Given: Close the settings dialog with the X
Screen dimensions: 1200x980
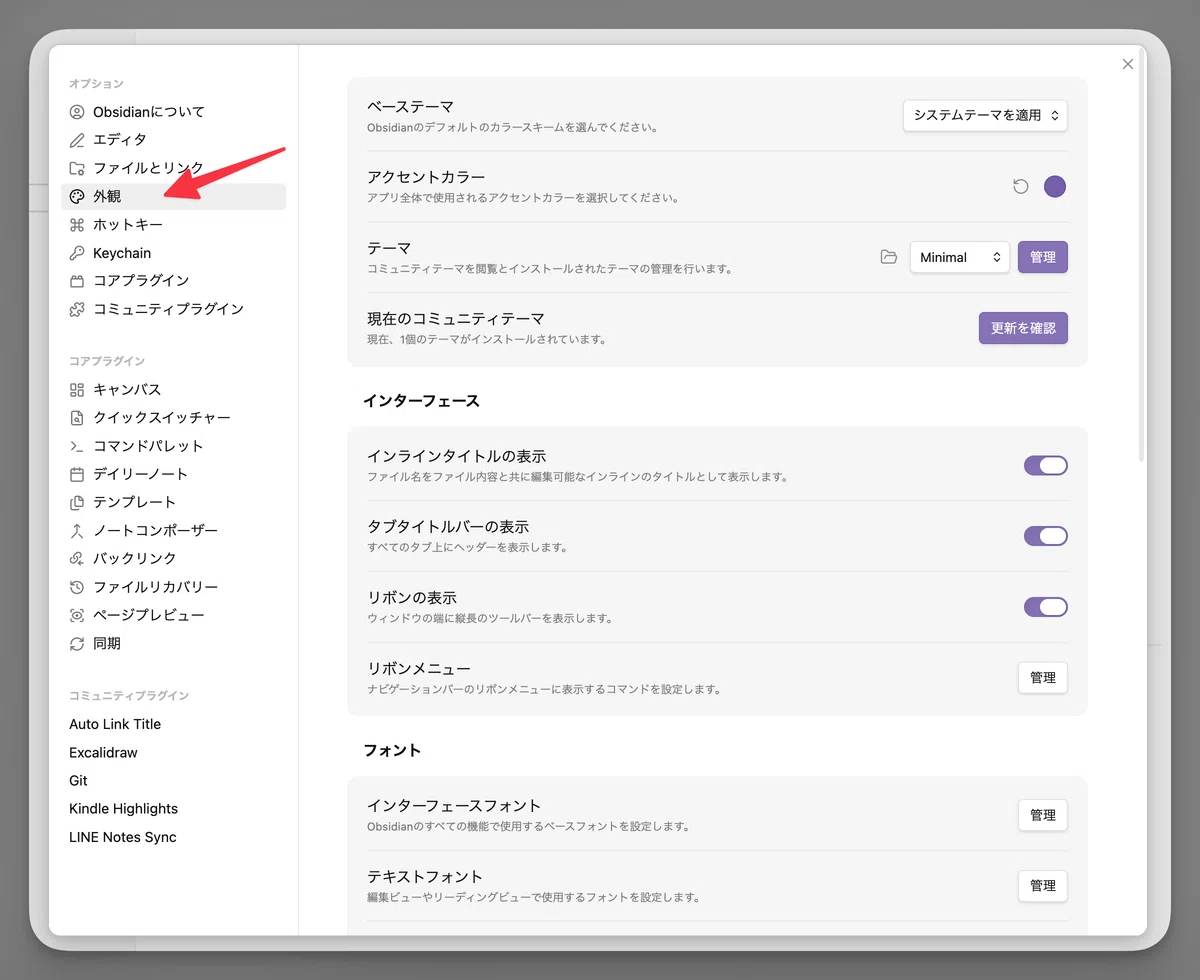Looking at the screenshot, I should [x=1128, y=64].
